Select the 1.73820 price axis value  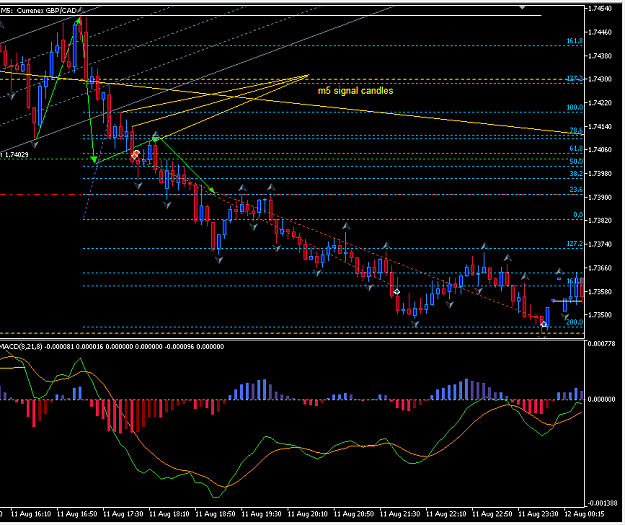[x=600, y=220]
